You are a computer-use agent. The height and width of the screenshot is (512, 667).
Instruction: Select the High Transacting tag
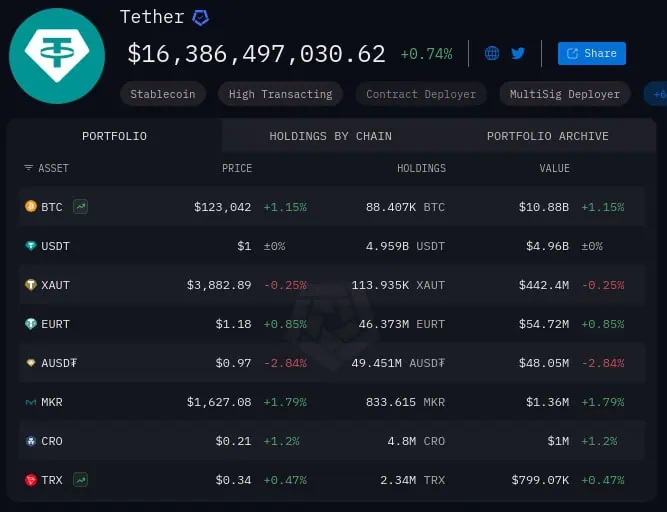280,94
